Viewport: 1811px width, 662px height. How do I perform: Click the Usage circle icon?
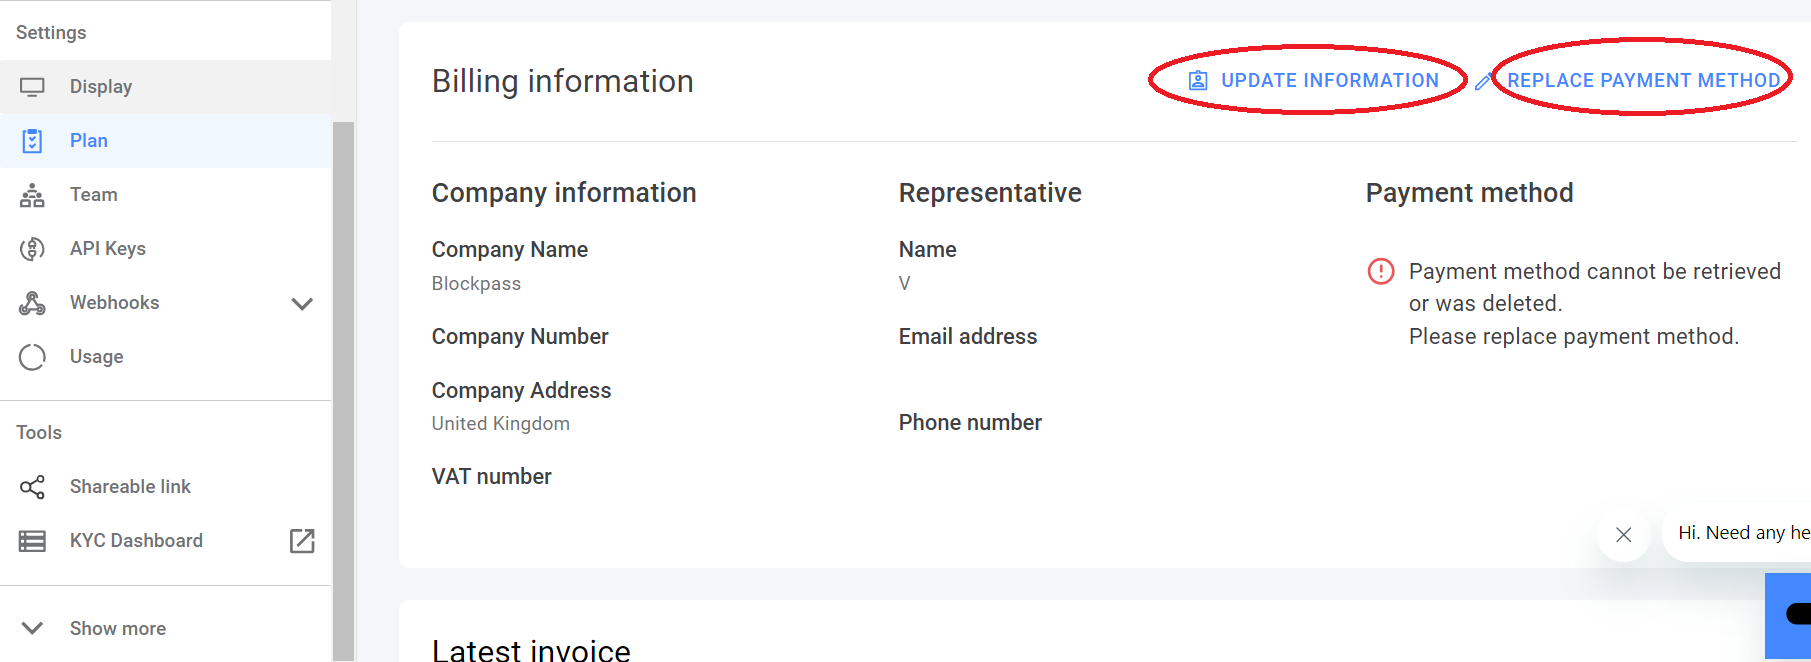tap(32, 357)
